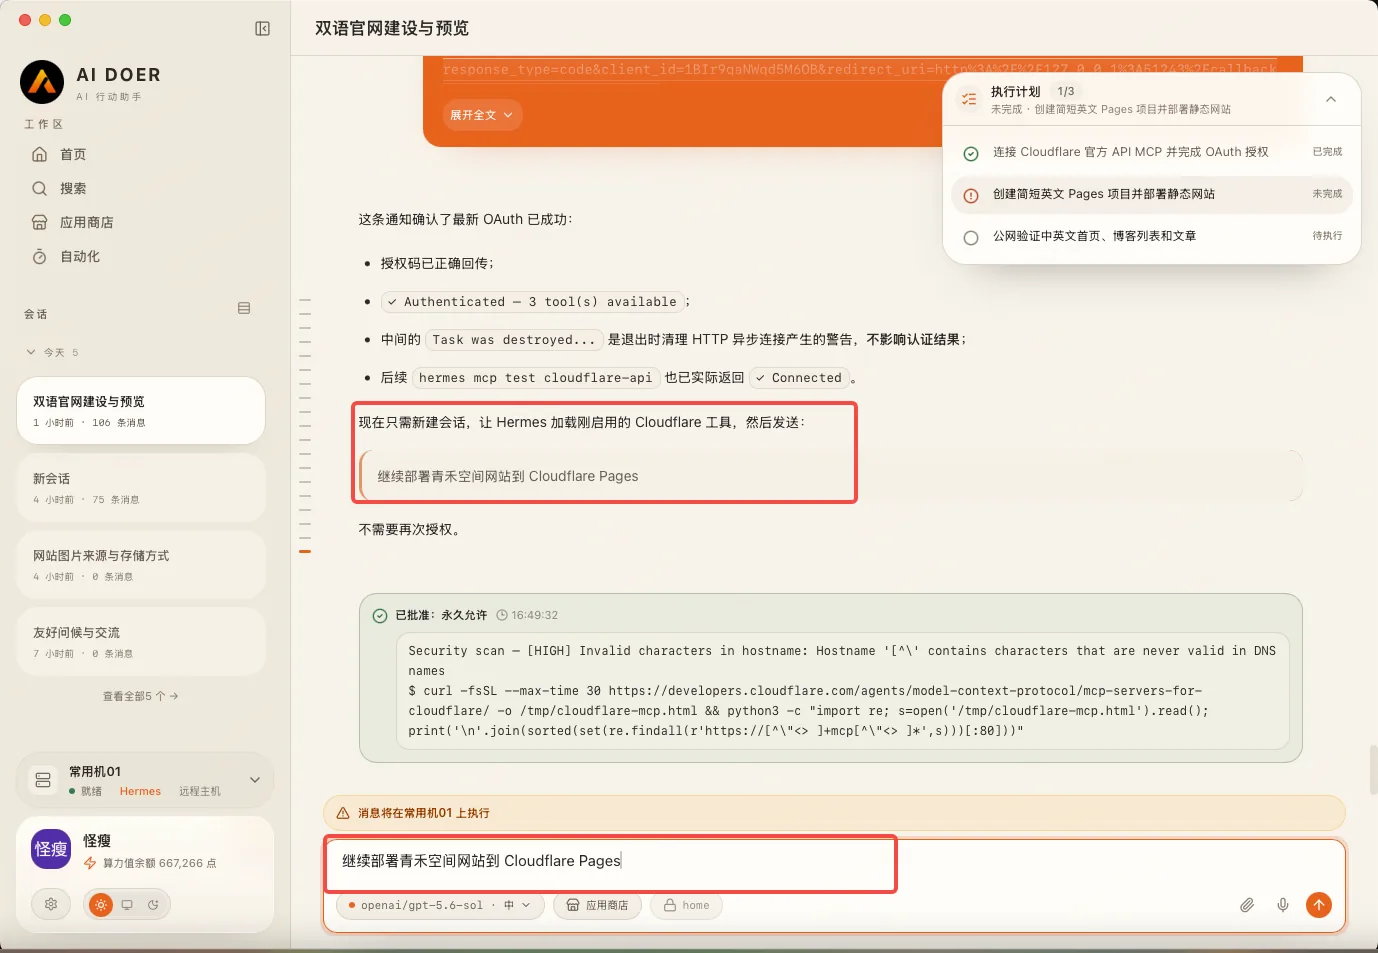Select the 公网验证中英文首页 plan step
This screenshot has width=1378, height=953.
click(x=1152, y=237)
